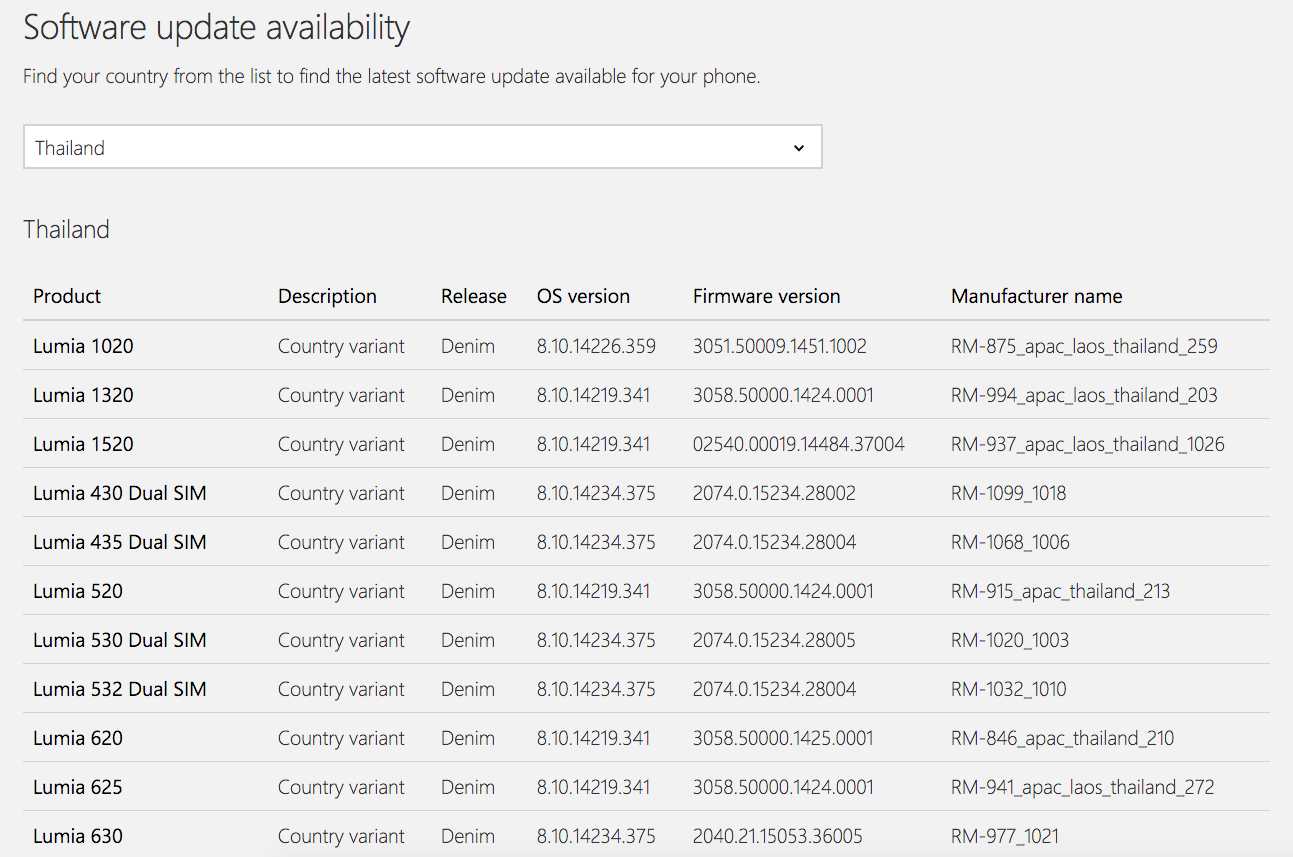1293x857 pixels.
Task: Click the RM-846_apac_thailand_210 manufacturer name
Action: tap(1062, 738)
